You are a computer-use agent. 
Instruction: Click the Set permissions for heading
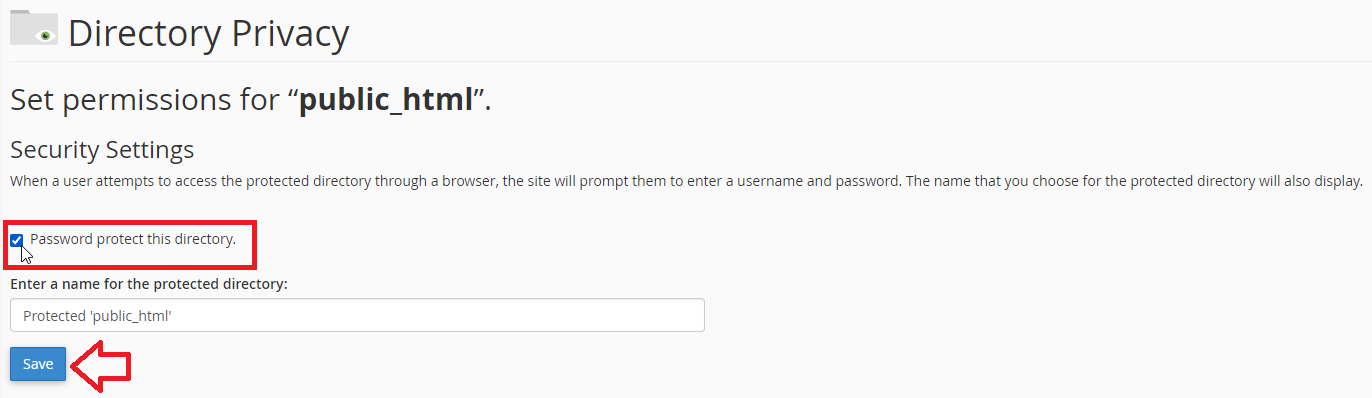[x=250, y=100]
